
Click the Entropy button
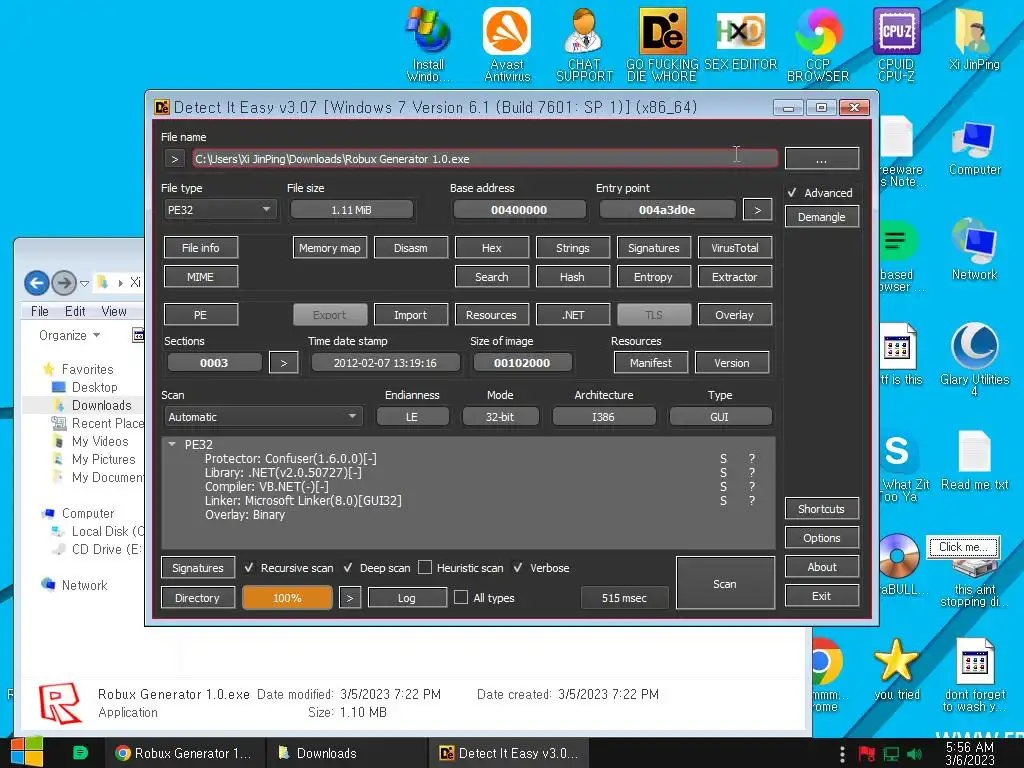click(x=653, y=277)
